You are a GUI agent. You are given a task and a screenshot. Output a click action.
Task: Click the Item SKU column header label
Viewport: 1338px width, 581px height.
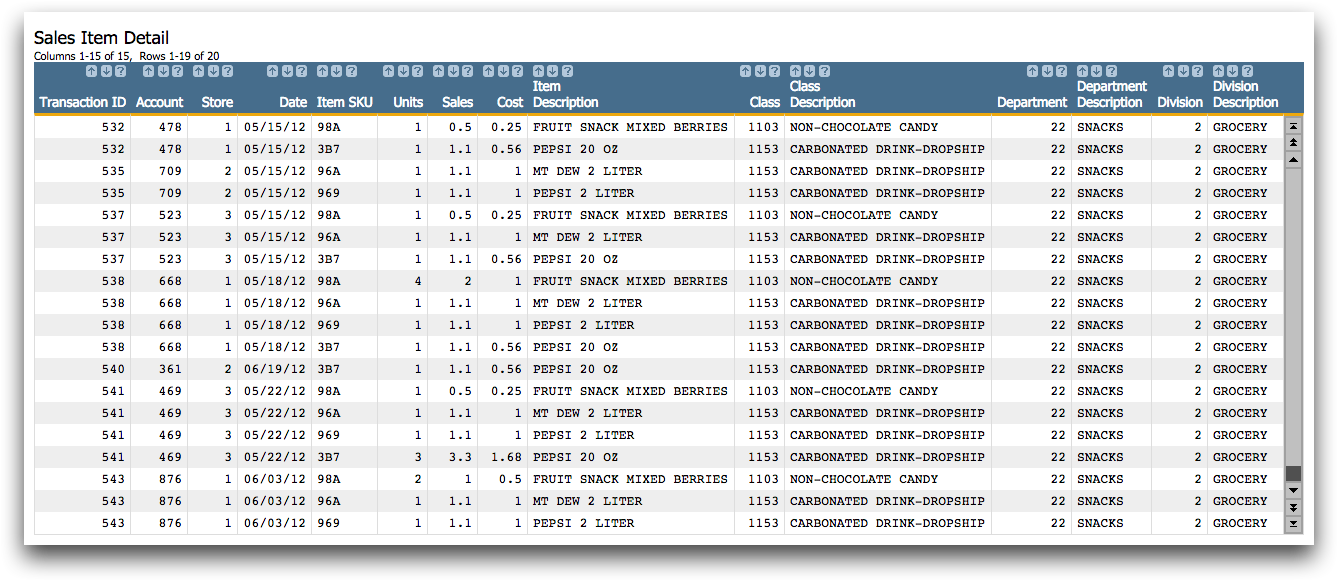coord(345,102)
